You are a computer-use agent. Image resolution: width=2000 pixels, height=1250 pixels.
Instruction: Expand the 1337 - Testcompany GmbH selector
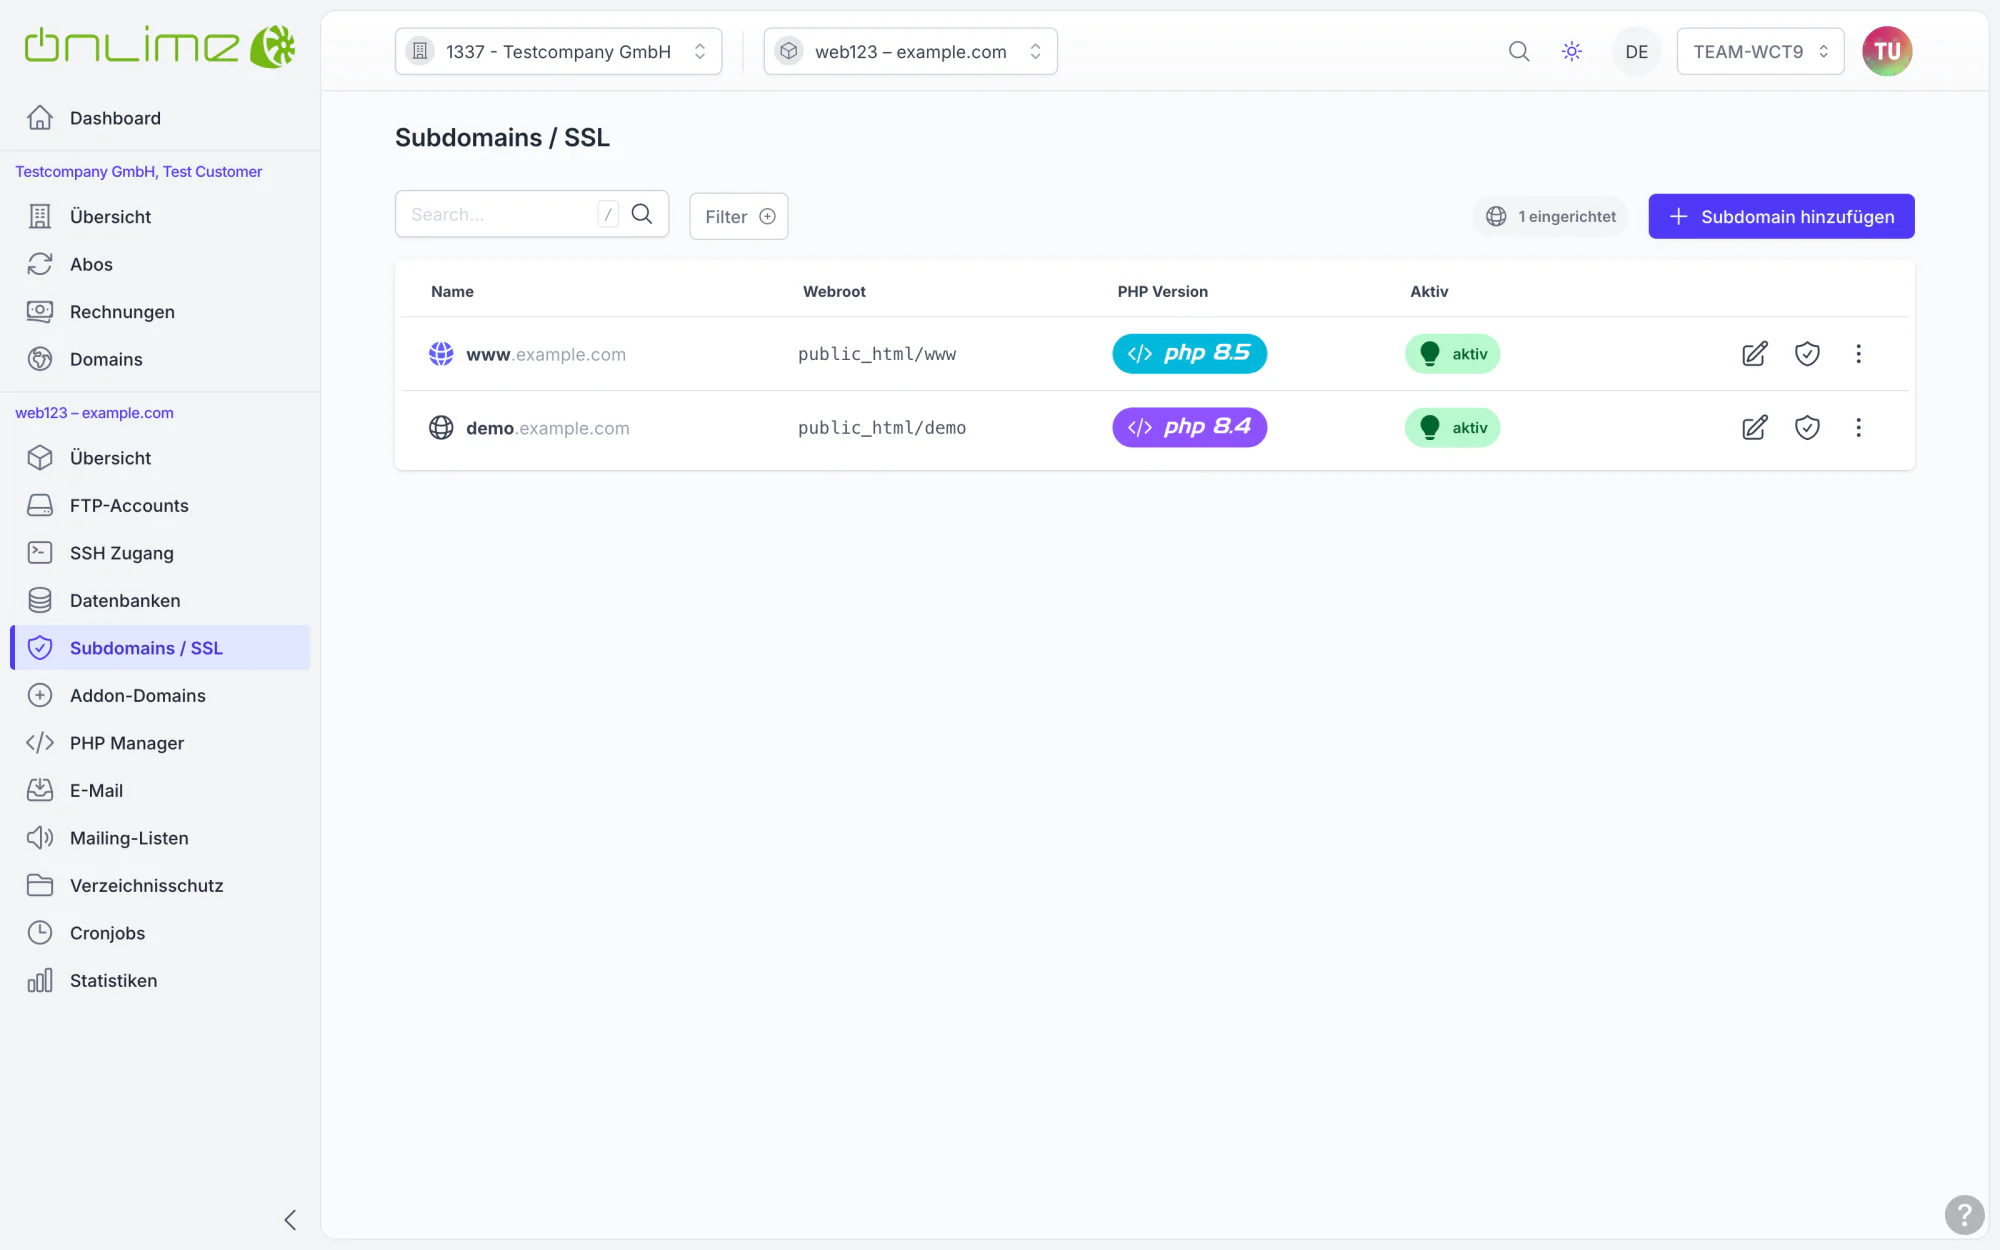[558, 51]
